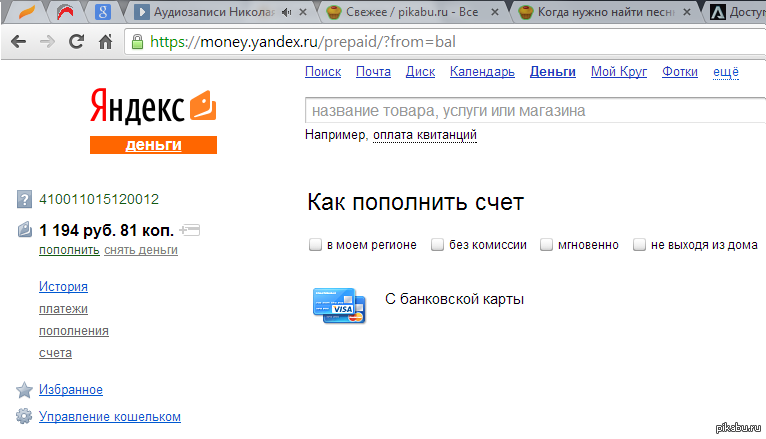This screenshot has width=766, height=439.
Task: Open the 'пополнения' link
Action: 74,331
